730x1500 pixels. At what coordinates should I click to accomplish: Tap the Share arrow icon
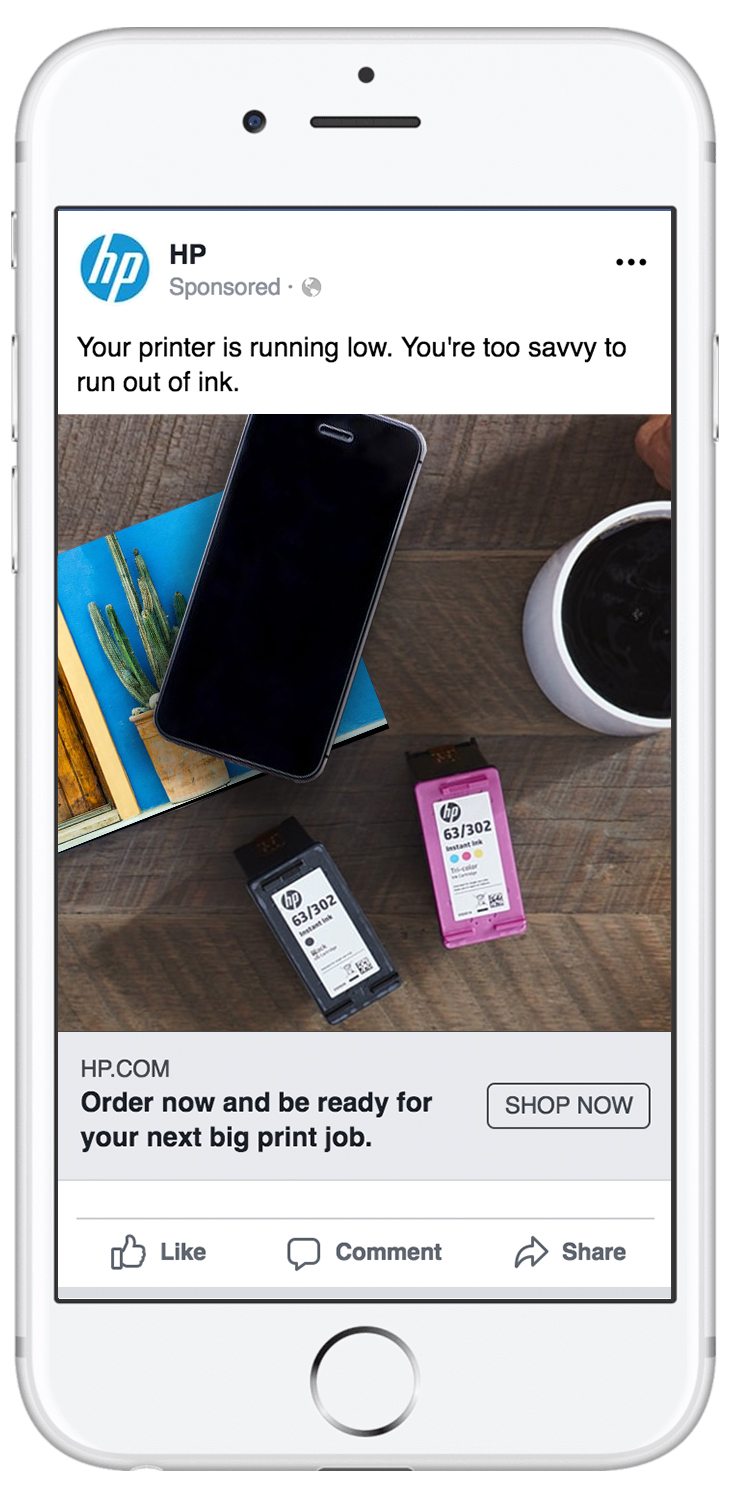pos(531,1252)
